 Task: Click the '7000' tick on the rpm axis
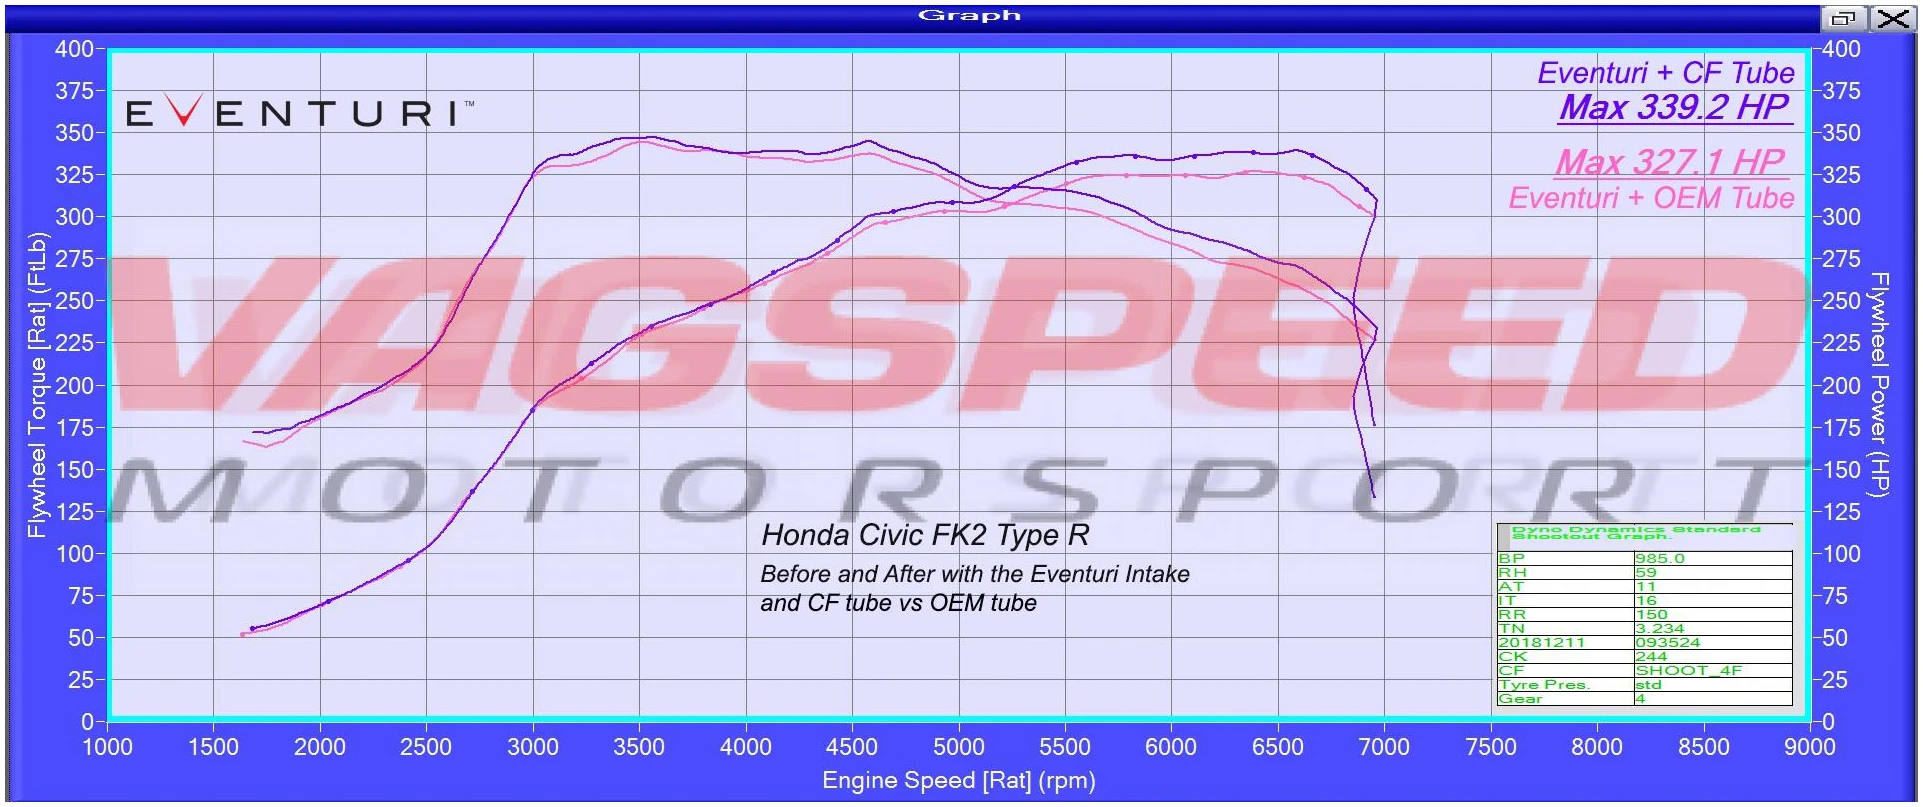(1384, 747)
